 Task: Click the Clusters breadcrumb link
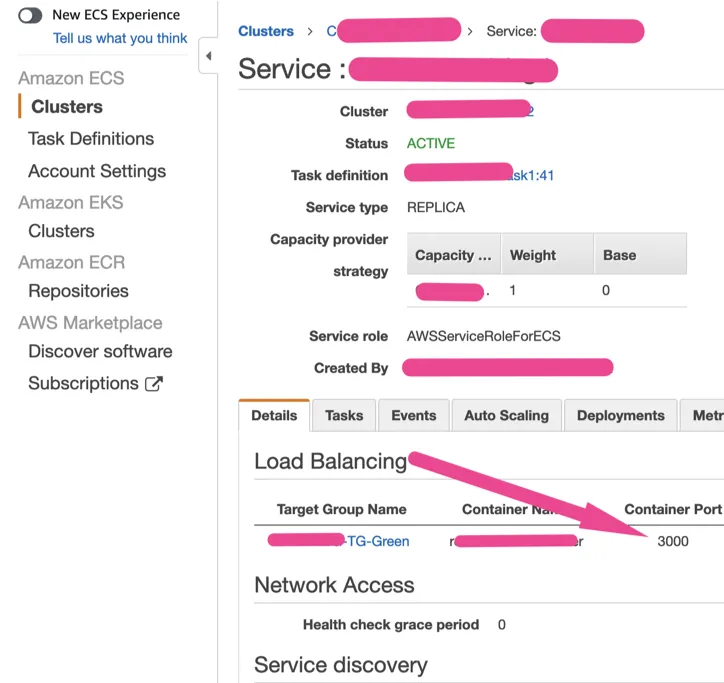pos(266,31)
